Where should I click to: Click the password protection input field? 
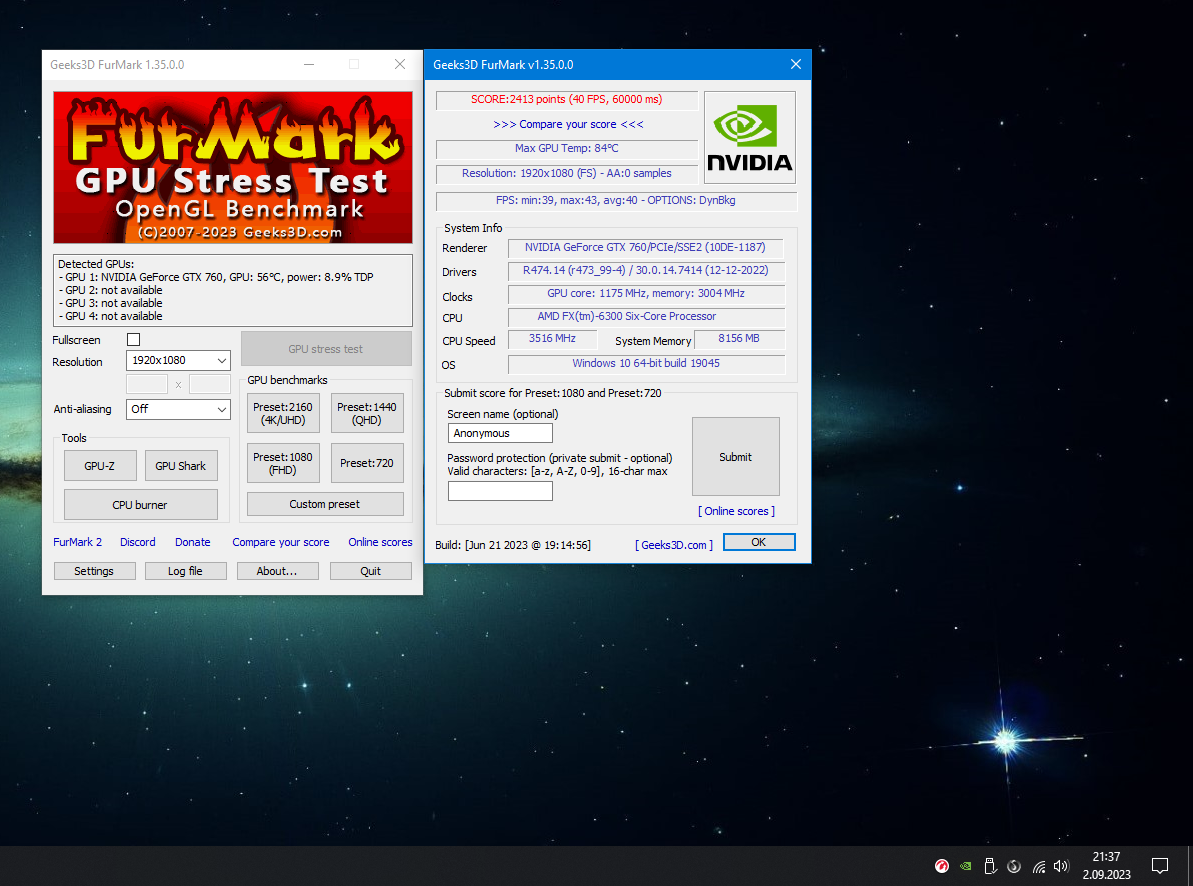coord(500,491)
